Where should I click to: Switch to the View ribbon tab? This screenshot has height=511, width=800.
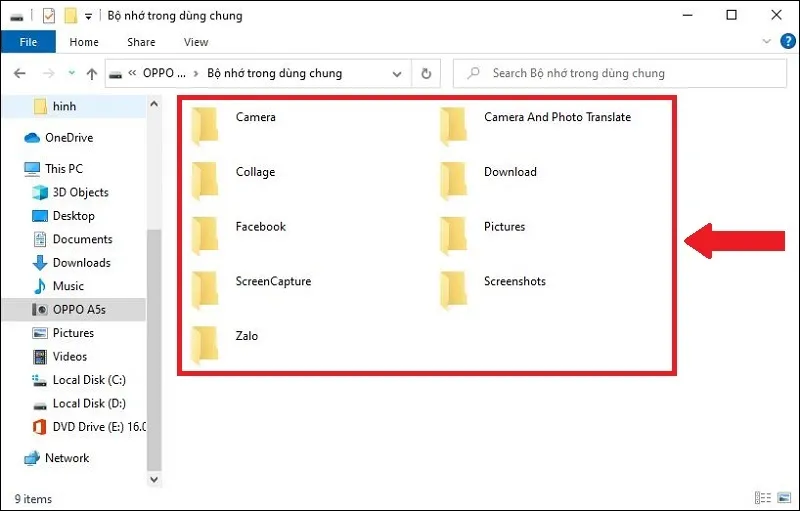click(196, 42)
